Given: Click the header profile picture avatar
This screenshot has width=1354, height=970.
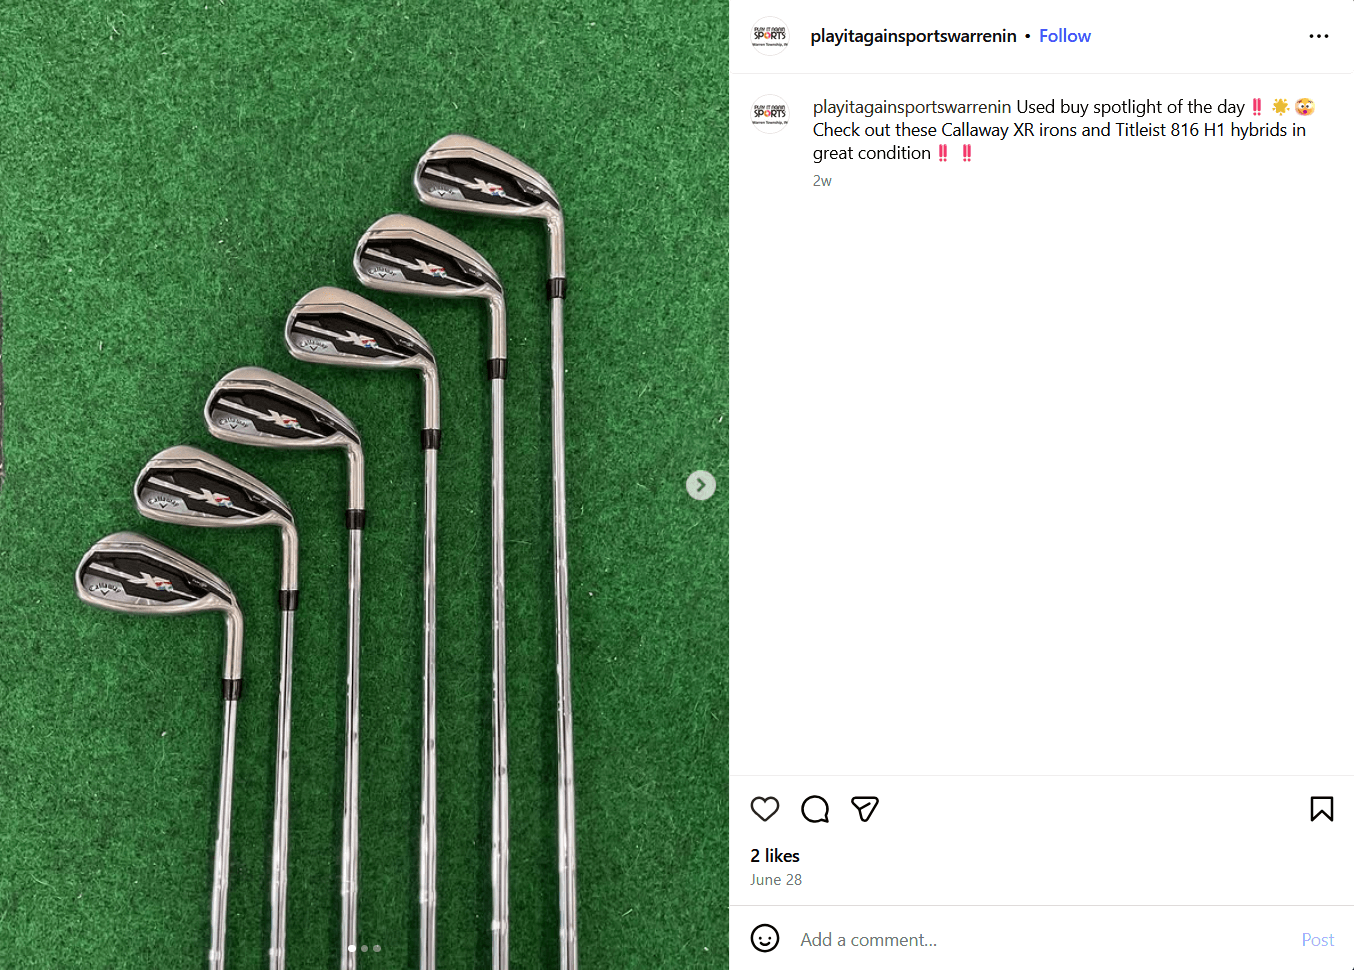Looking at the screenshot, I should (x=770, y=36).
